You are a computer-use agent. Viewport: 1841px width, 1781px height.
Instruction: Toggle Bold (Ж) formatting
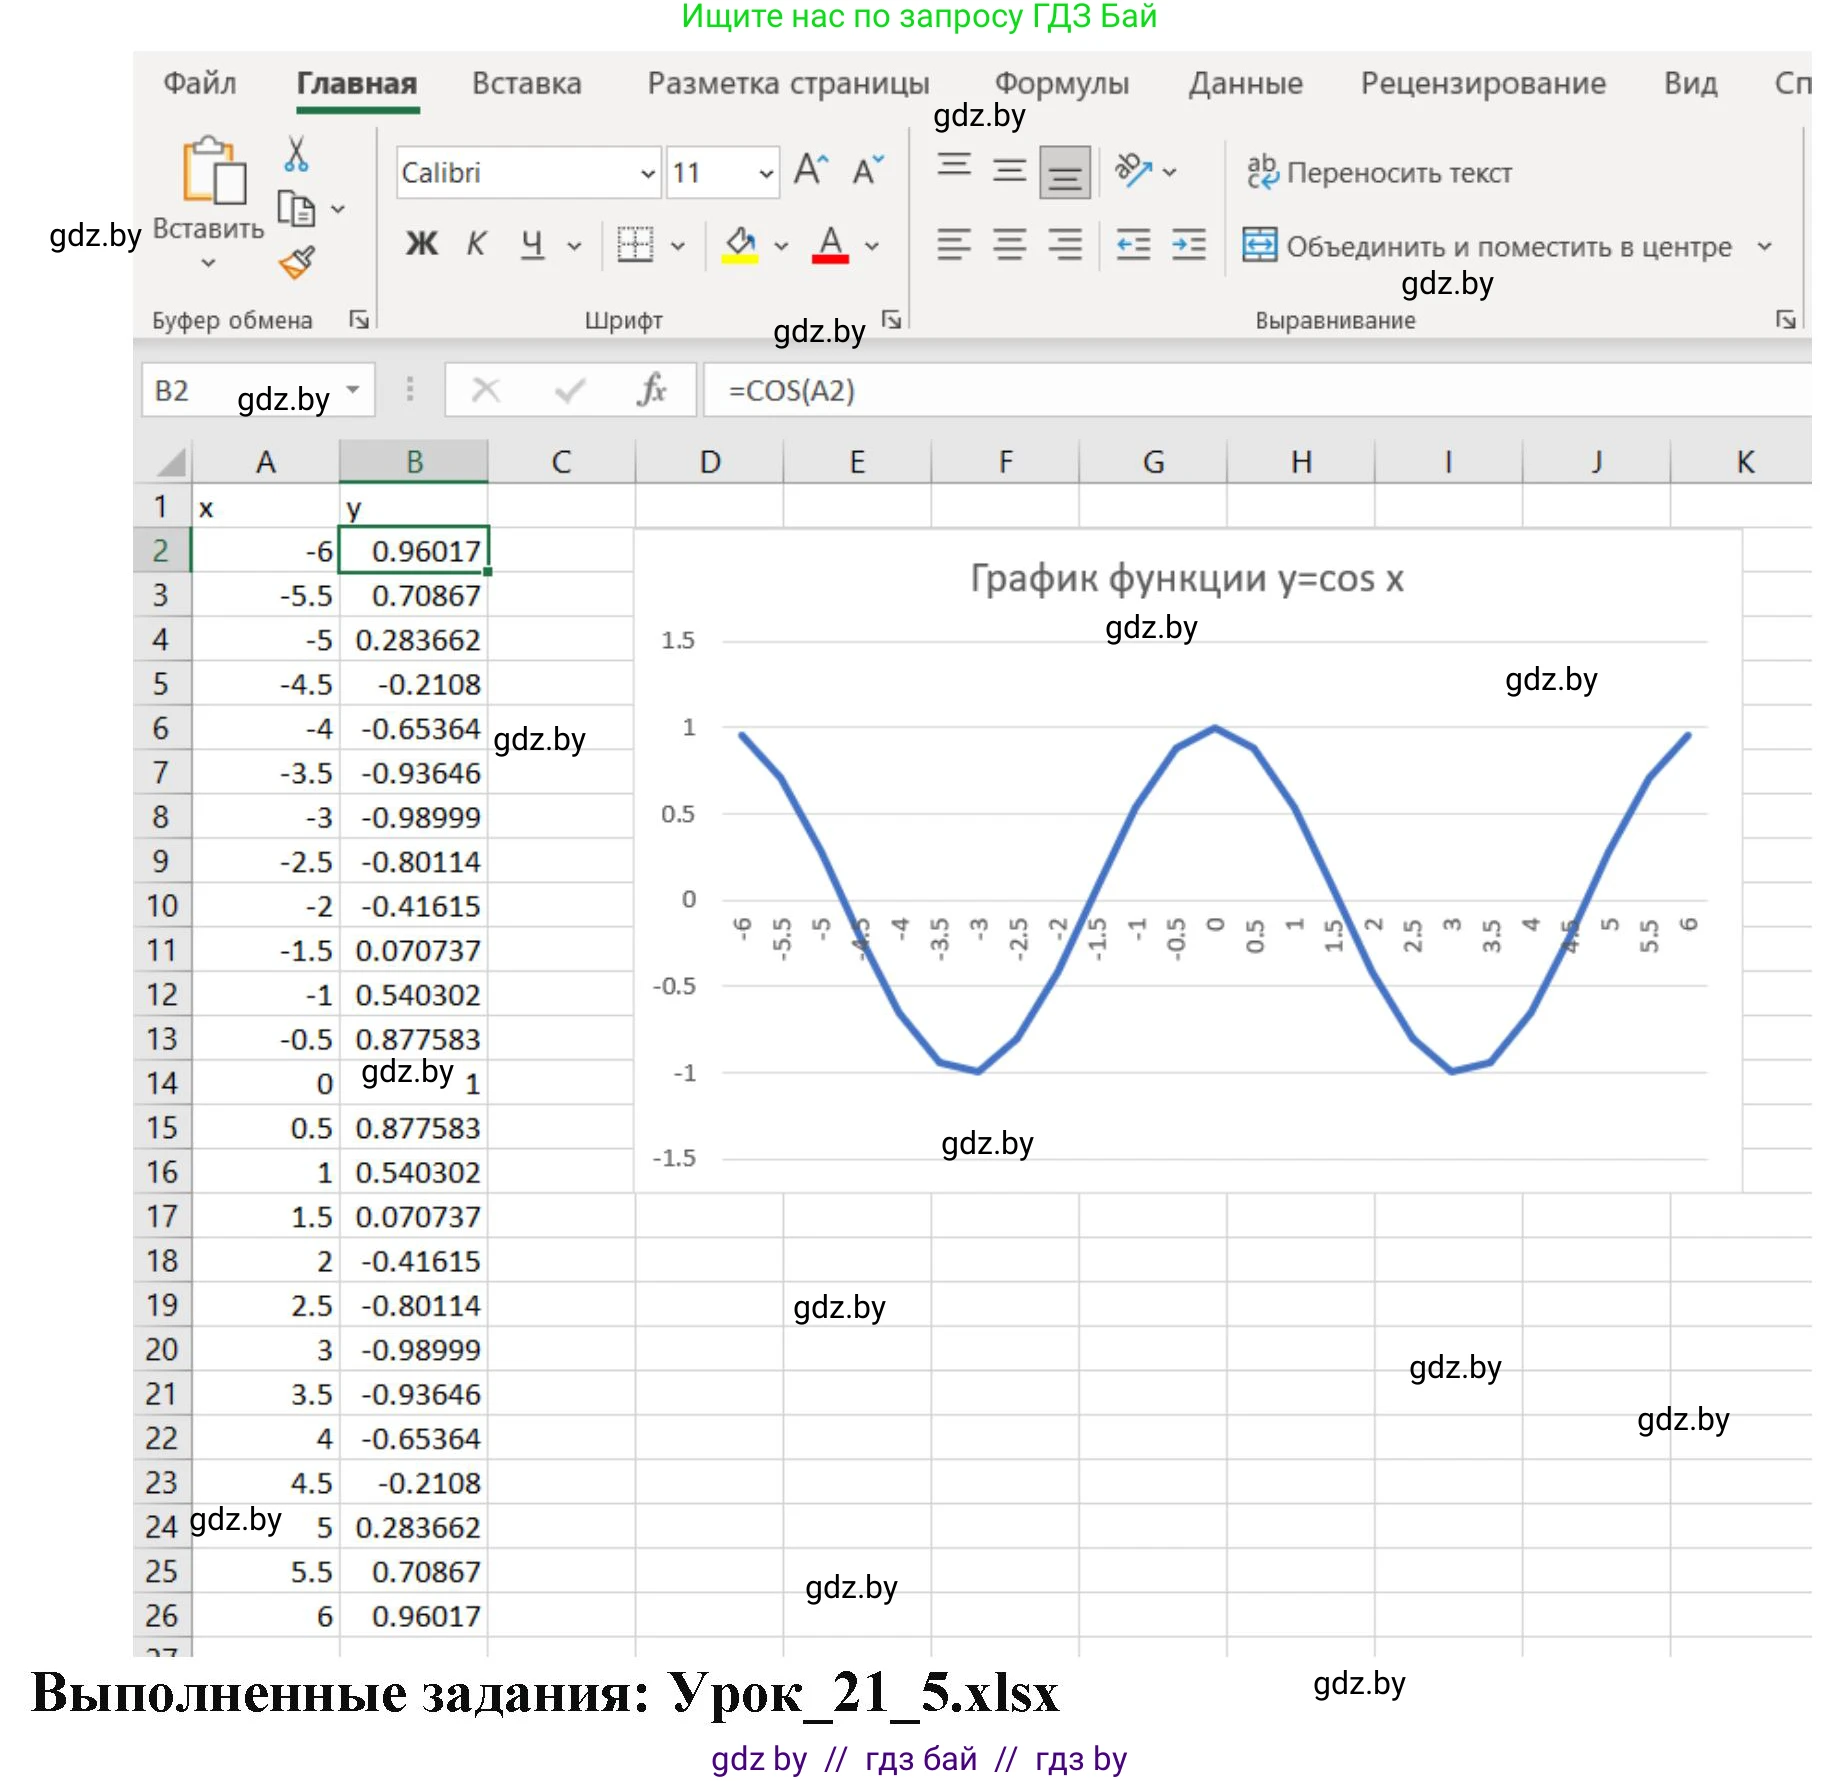click(421, 244)
